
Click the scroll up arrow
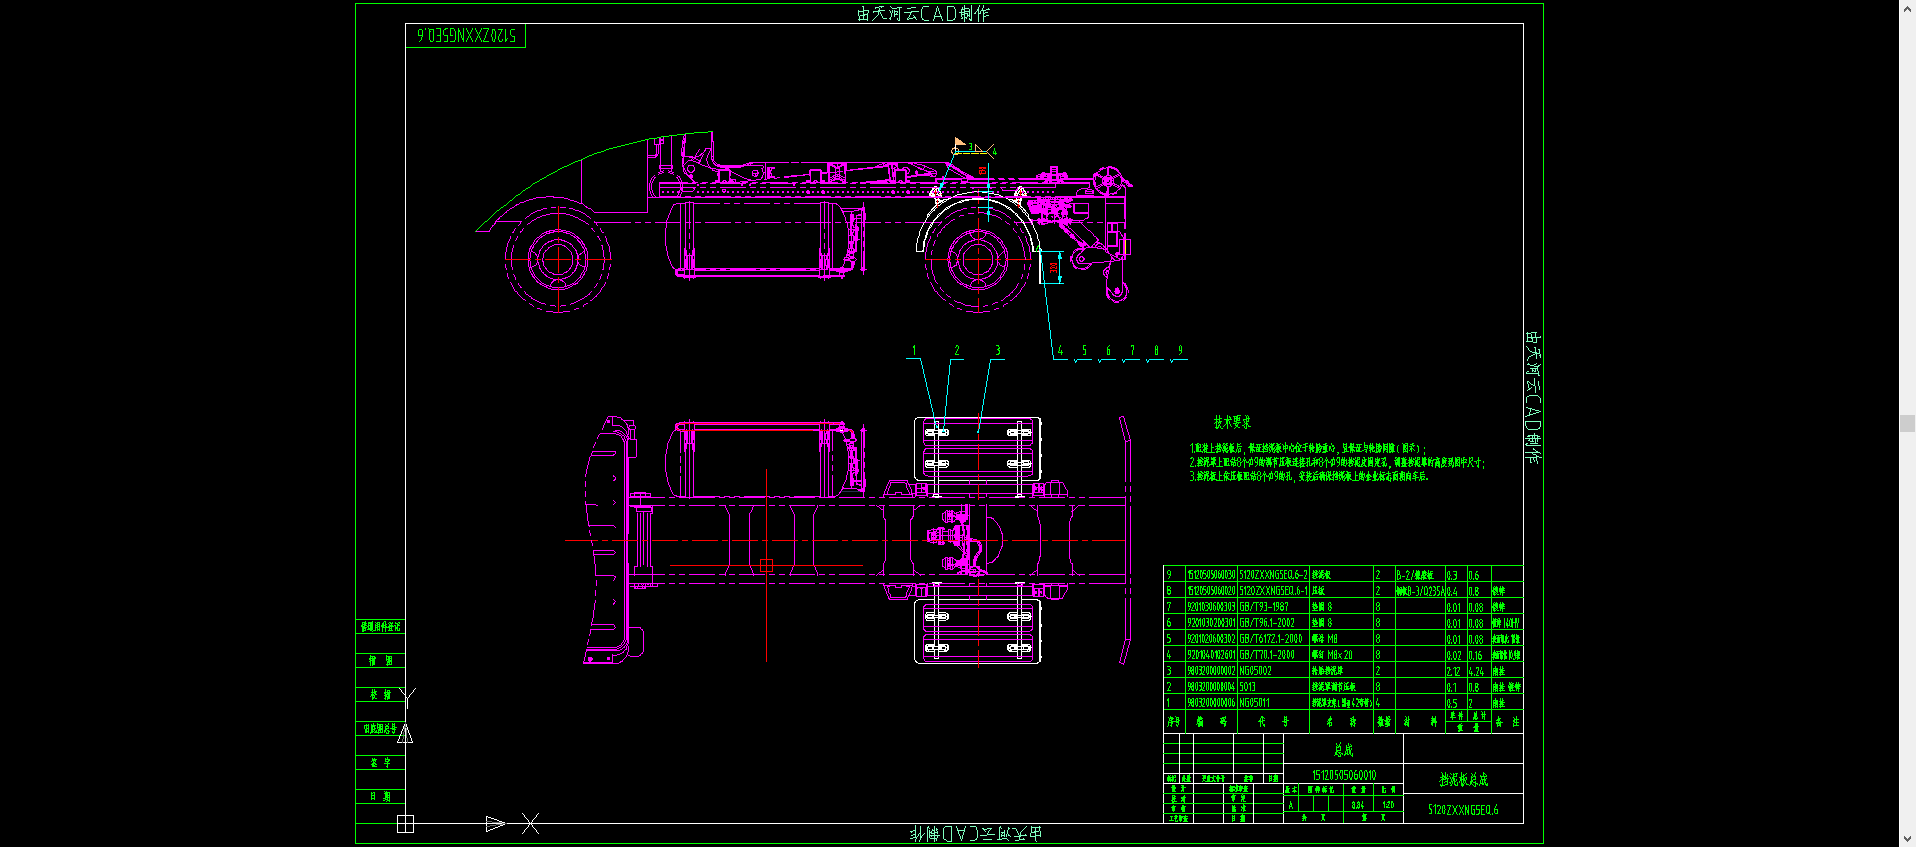(x=1907, y=8)
